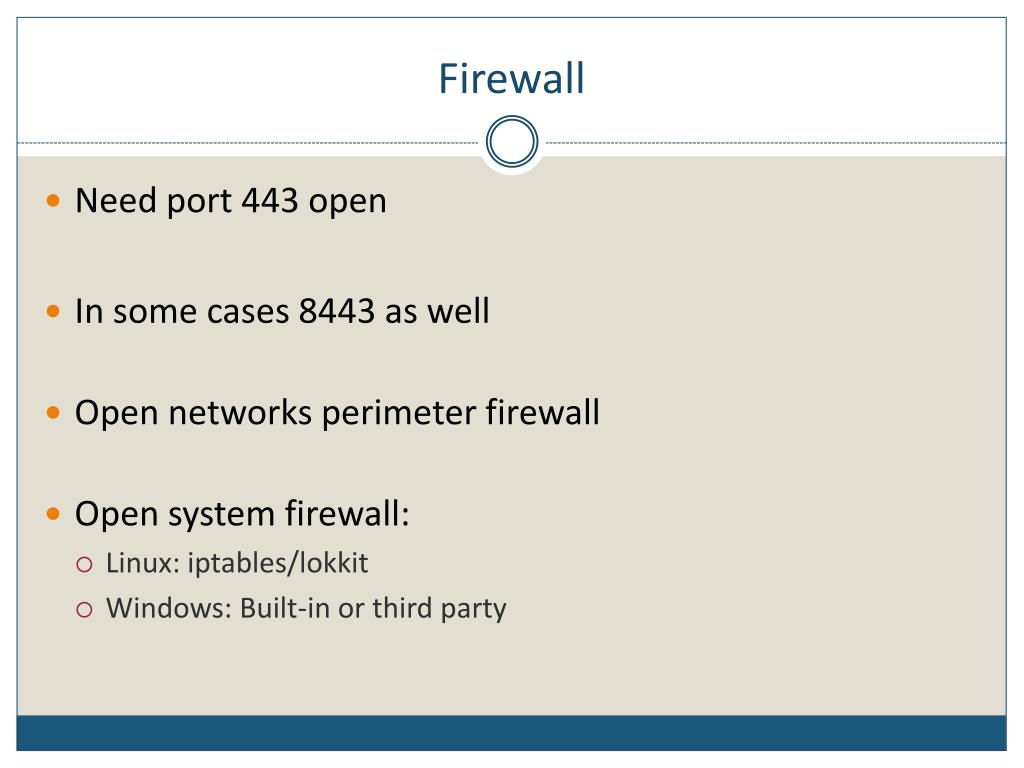Click the dashed line left of the circle

tap(248, 142)
